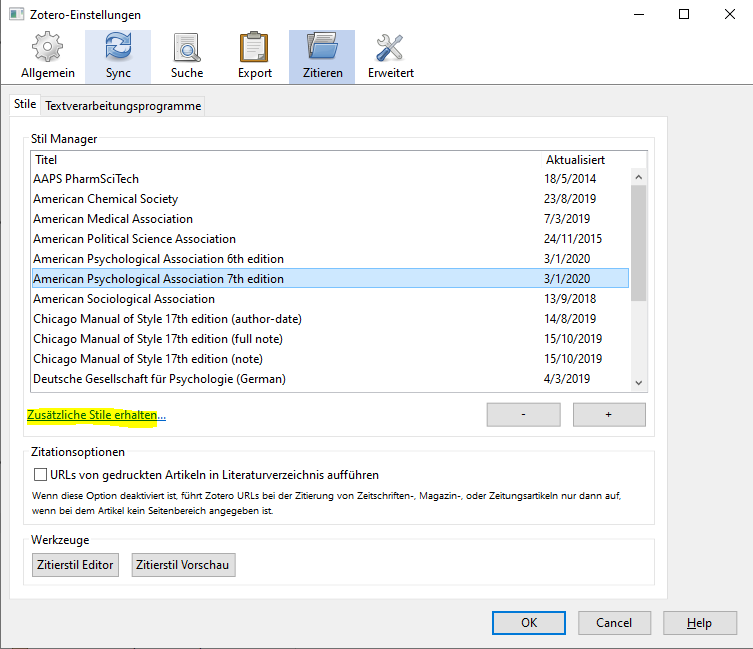Select Deutsche Gesellschaft für Psychologie style
Viewport: 753px width, 649px height.
pos(330,379)
